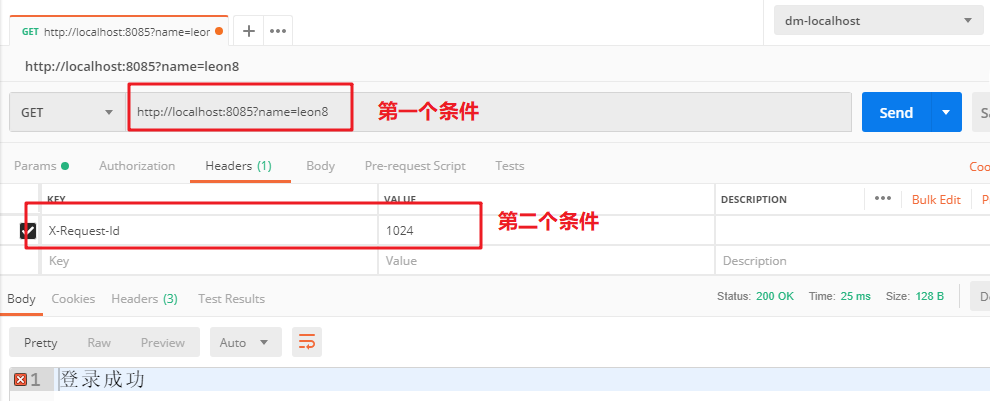Switch to the Authorization tab

[137, 166]
